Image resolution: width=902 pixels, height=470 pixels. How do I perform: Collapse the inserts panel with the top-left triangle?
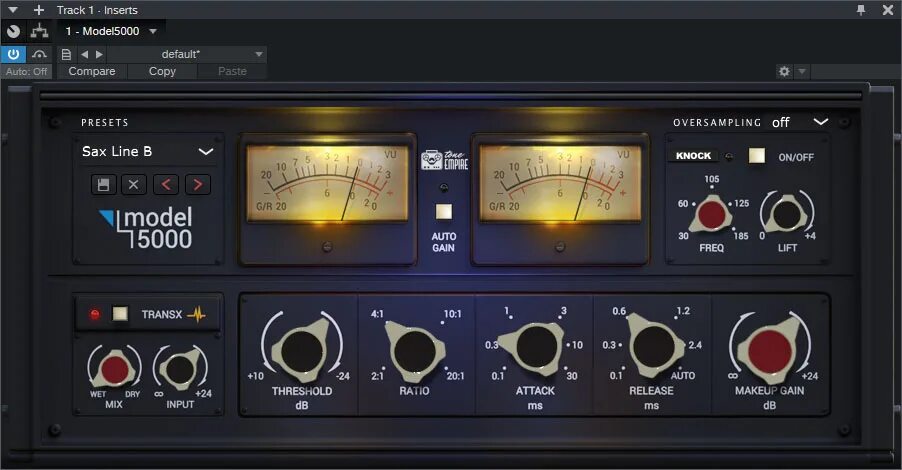pyautogui.click(x=13, y=10)
